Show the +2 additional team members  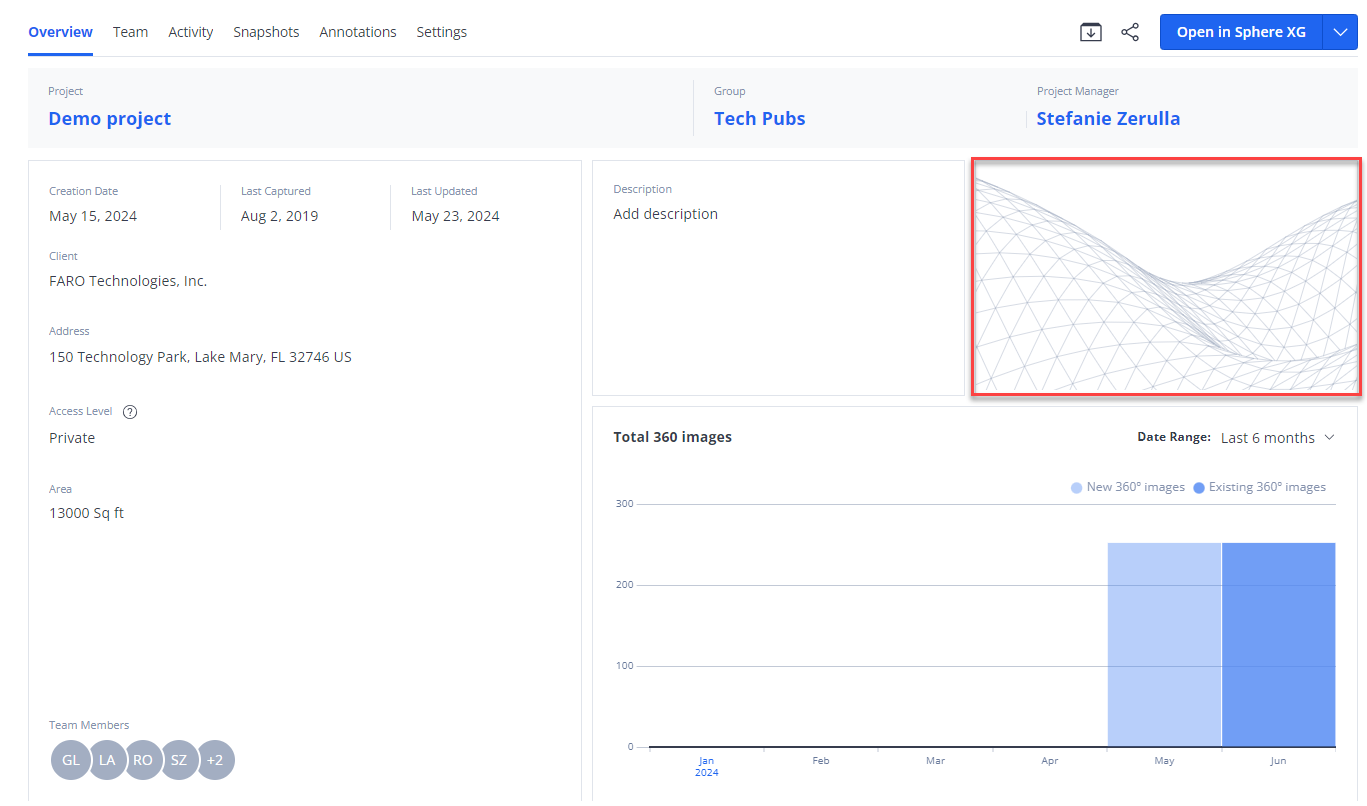coord(215,760)
